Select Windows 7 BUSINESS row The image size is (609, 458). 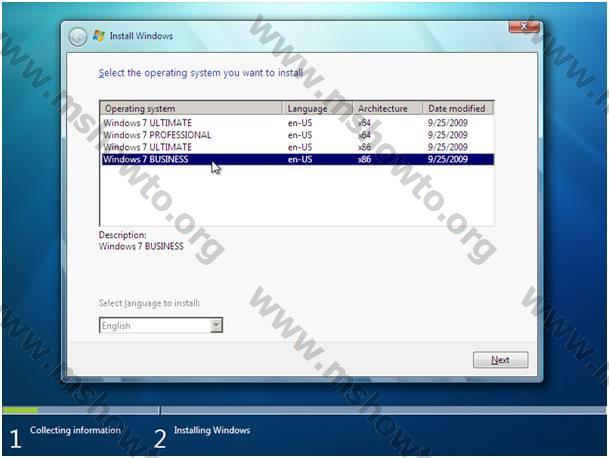[x=297, y=159]
